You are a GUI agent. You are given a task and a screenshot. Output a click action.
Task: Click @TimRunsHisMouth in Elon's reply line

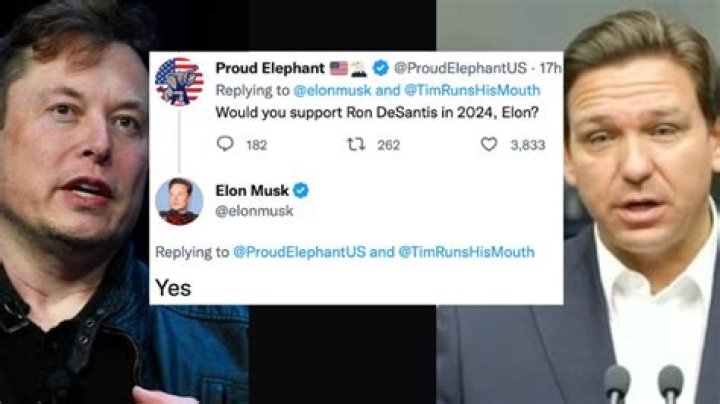467,253
